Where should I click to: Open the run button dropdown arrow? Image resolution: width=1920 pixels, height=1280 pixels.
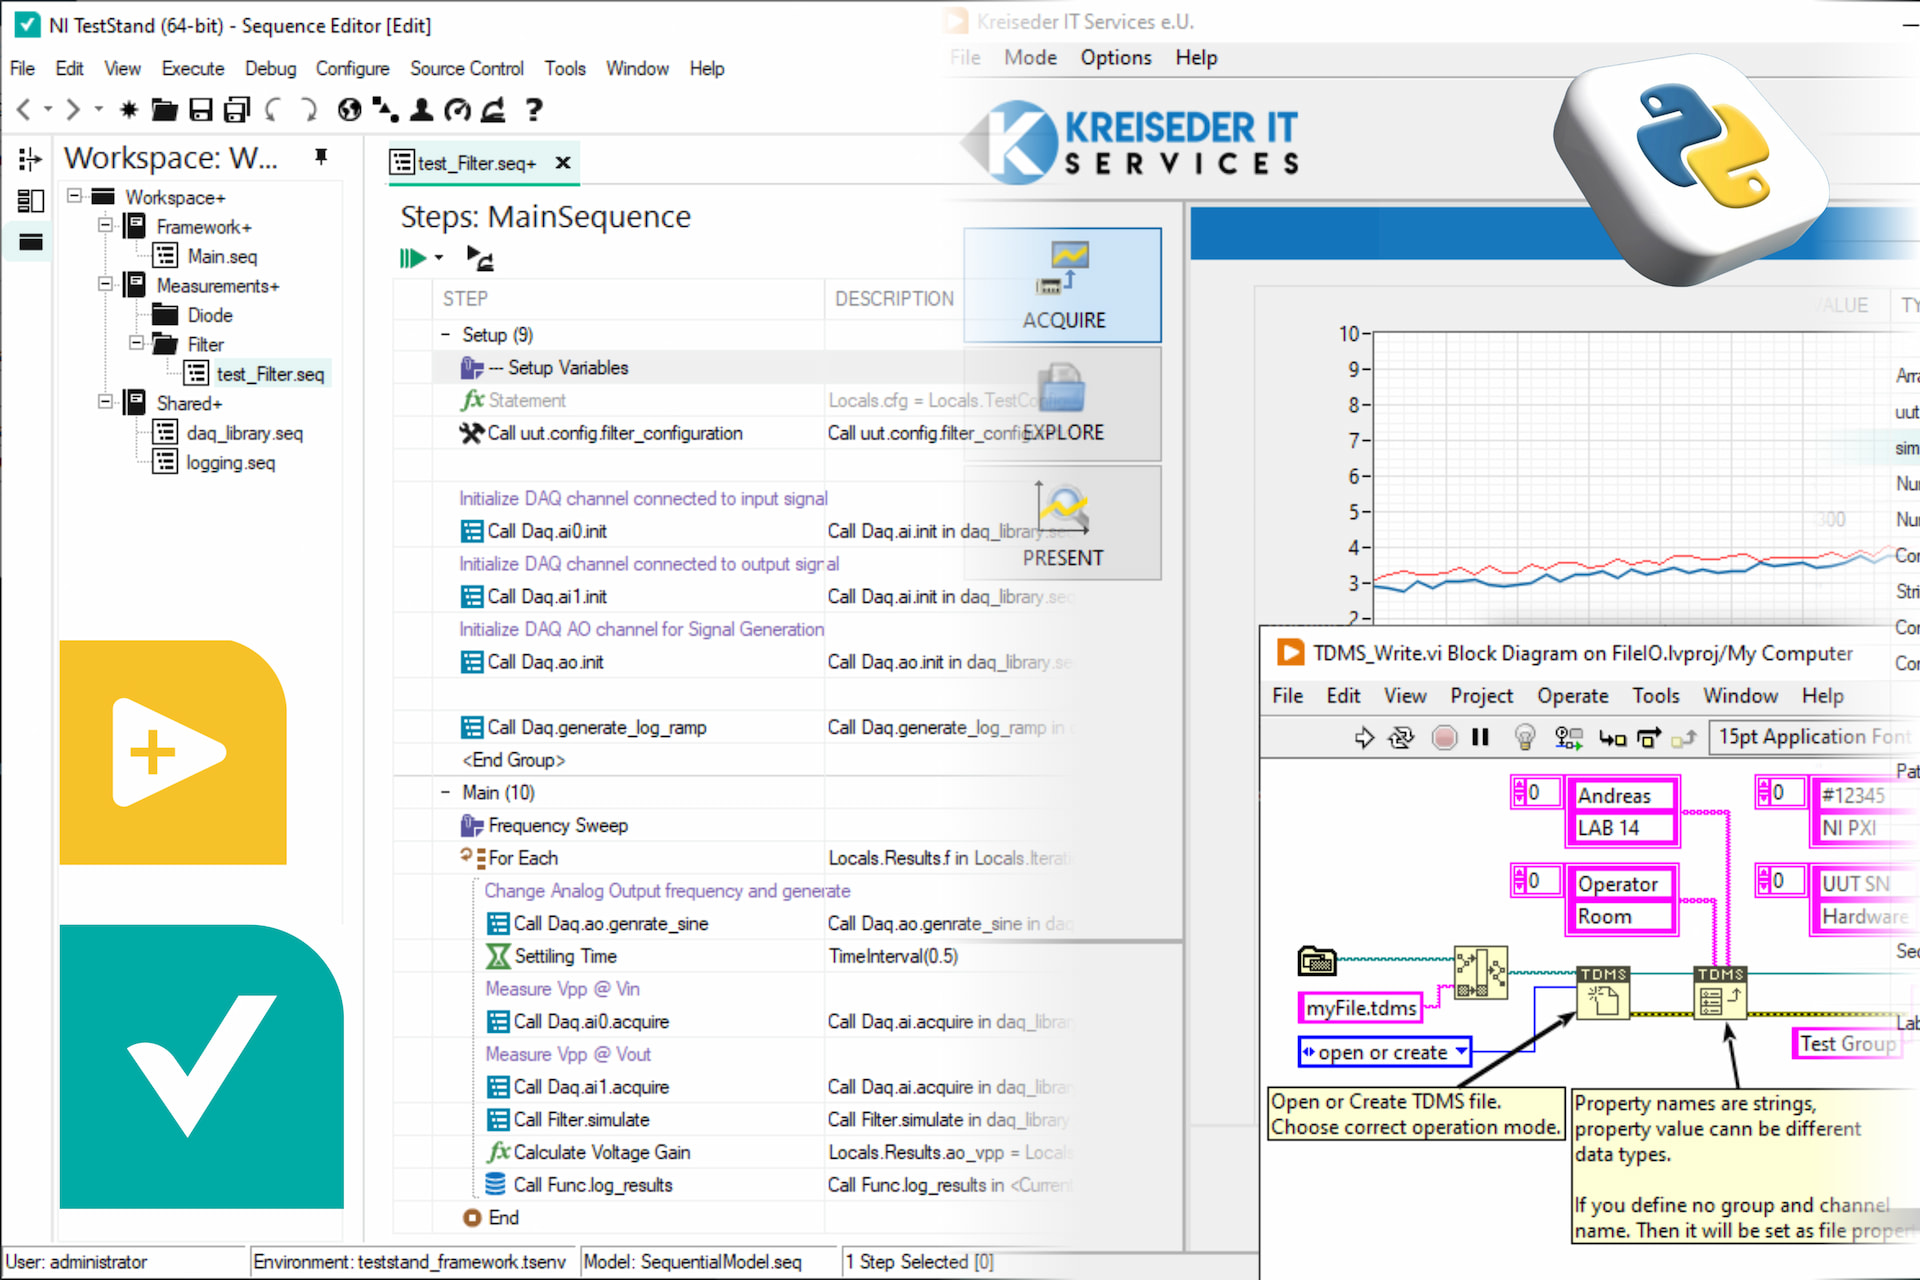click(439, 258)
